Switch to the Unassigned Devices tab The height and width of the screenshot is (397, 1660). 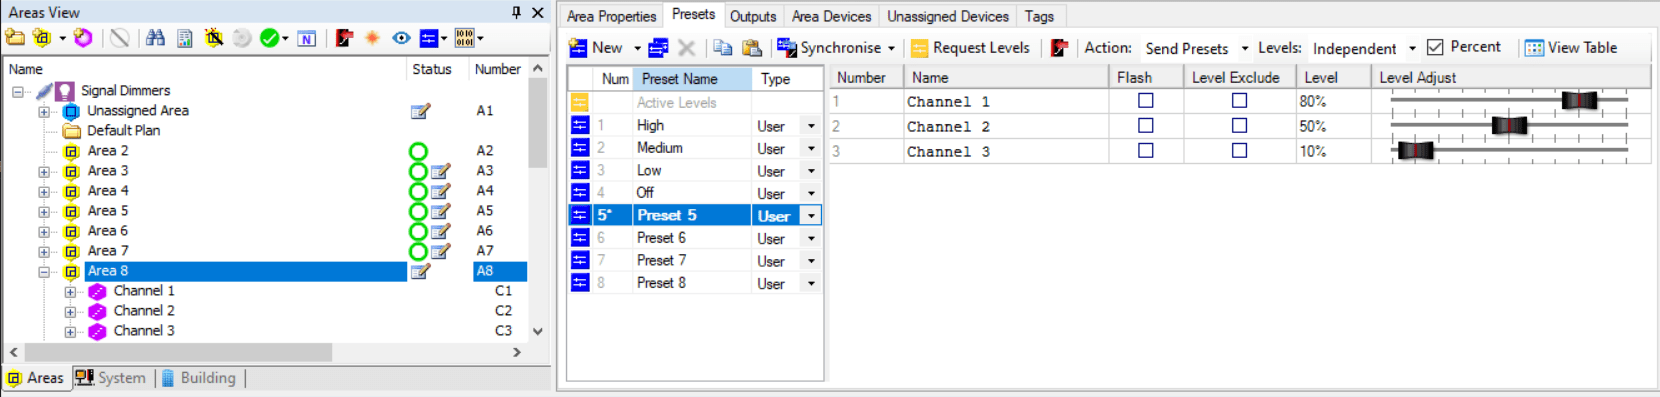tap(948, 16)
